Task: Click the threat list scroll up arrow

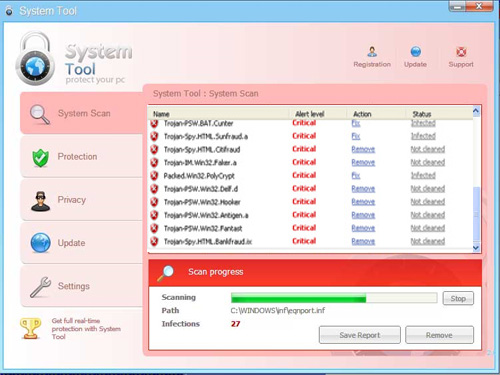Action: click(476, 111)
